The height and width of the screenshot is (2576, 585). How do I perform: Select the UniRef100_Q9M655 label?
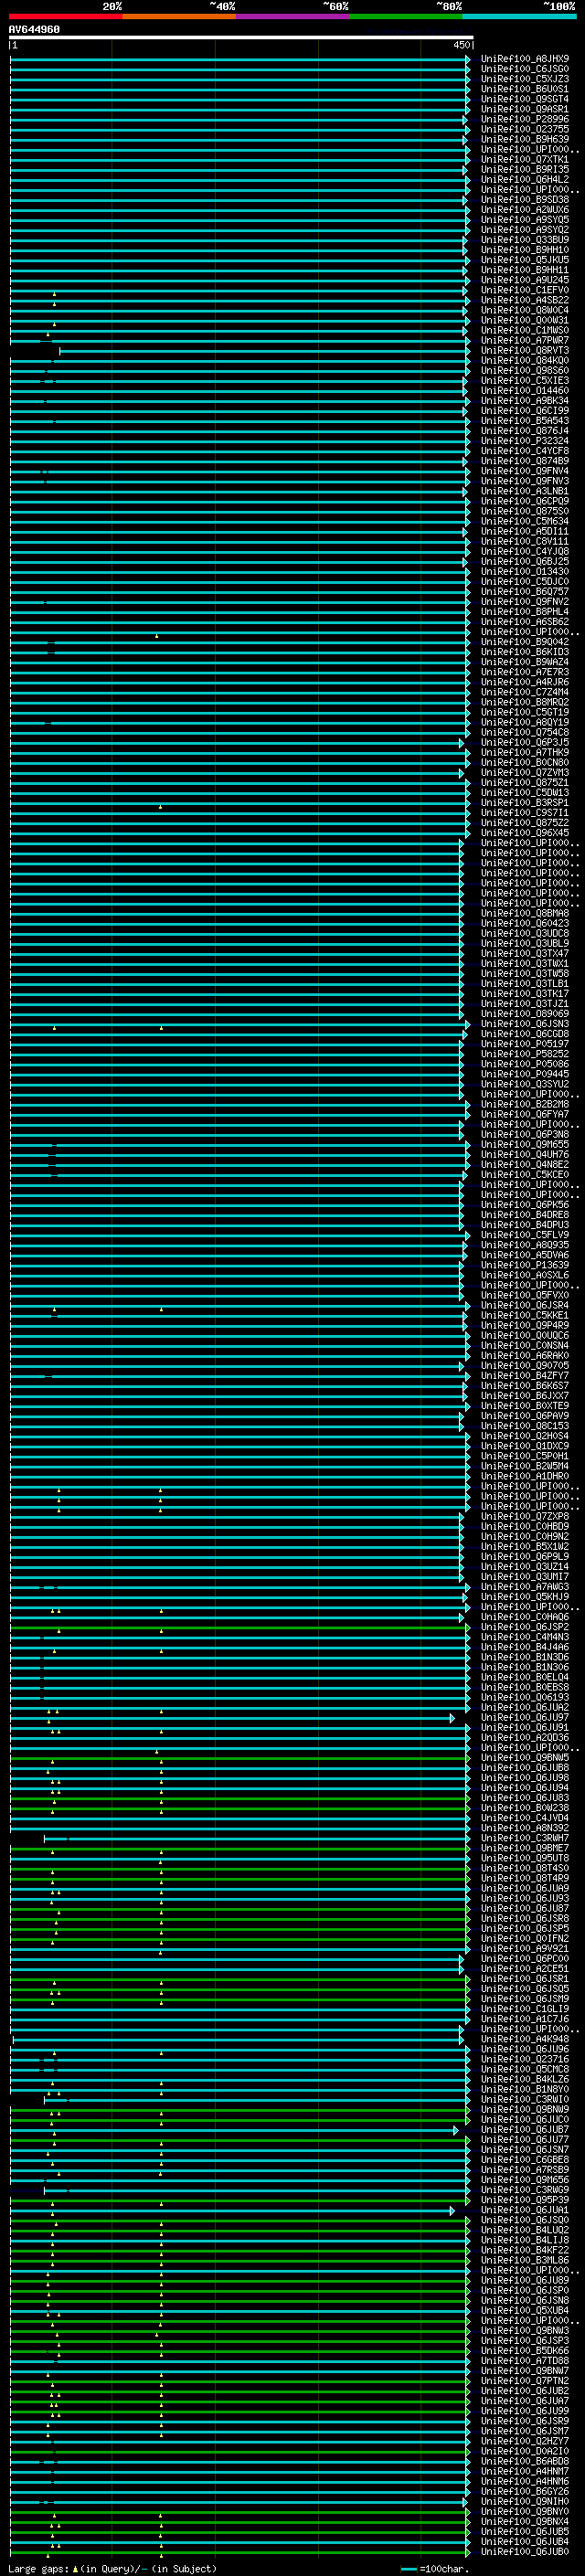pos(525,1145)
